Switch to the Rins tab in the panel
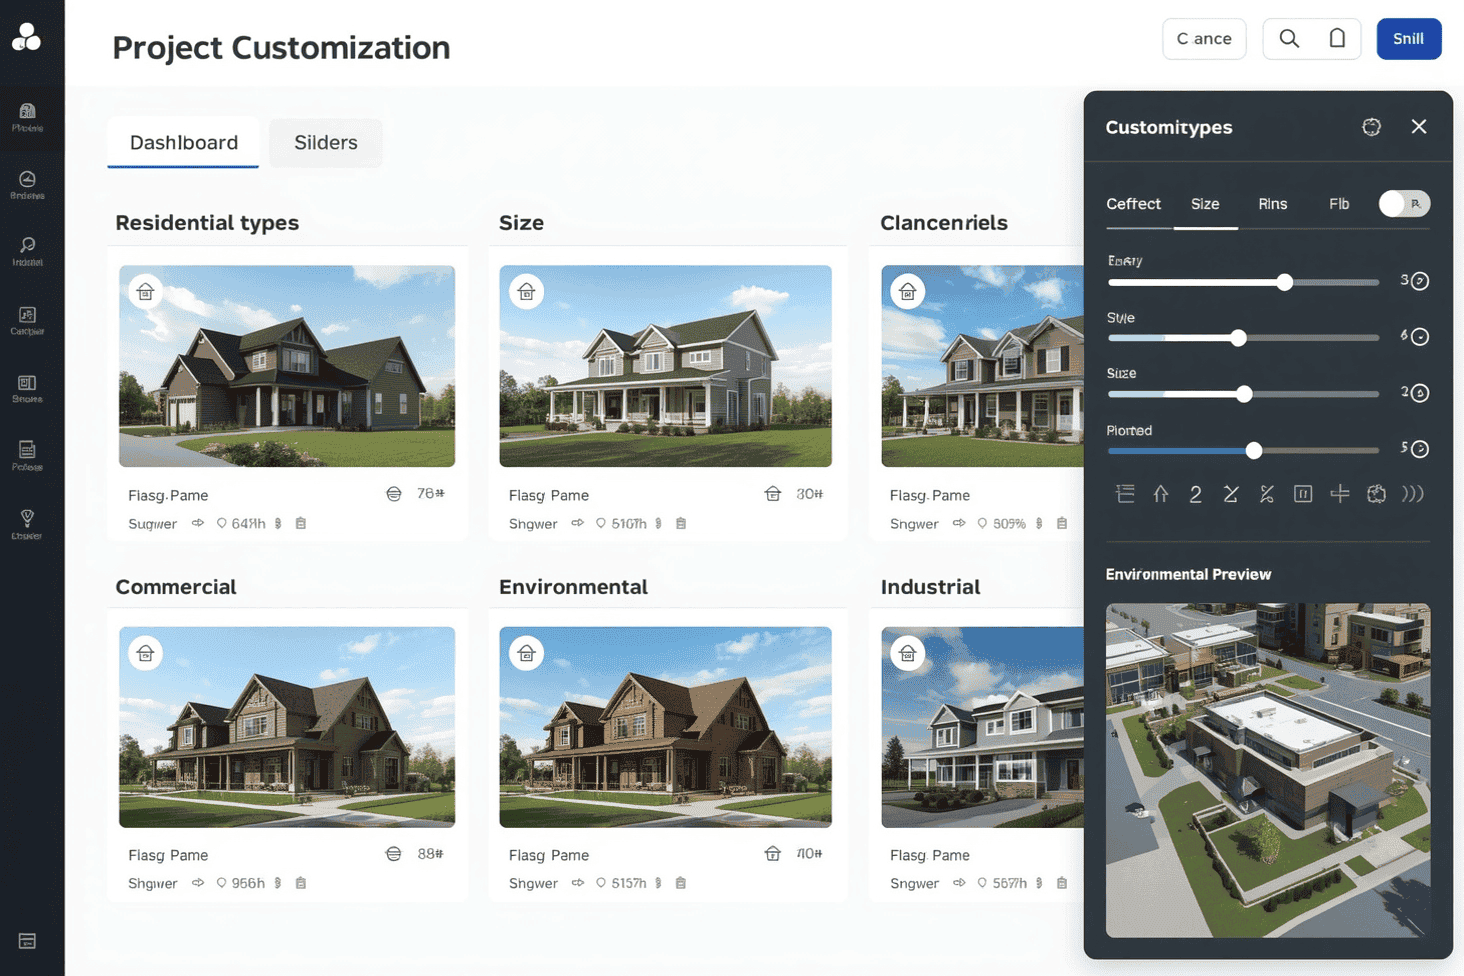 [1272, 204]
